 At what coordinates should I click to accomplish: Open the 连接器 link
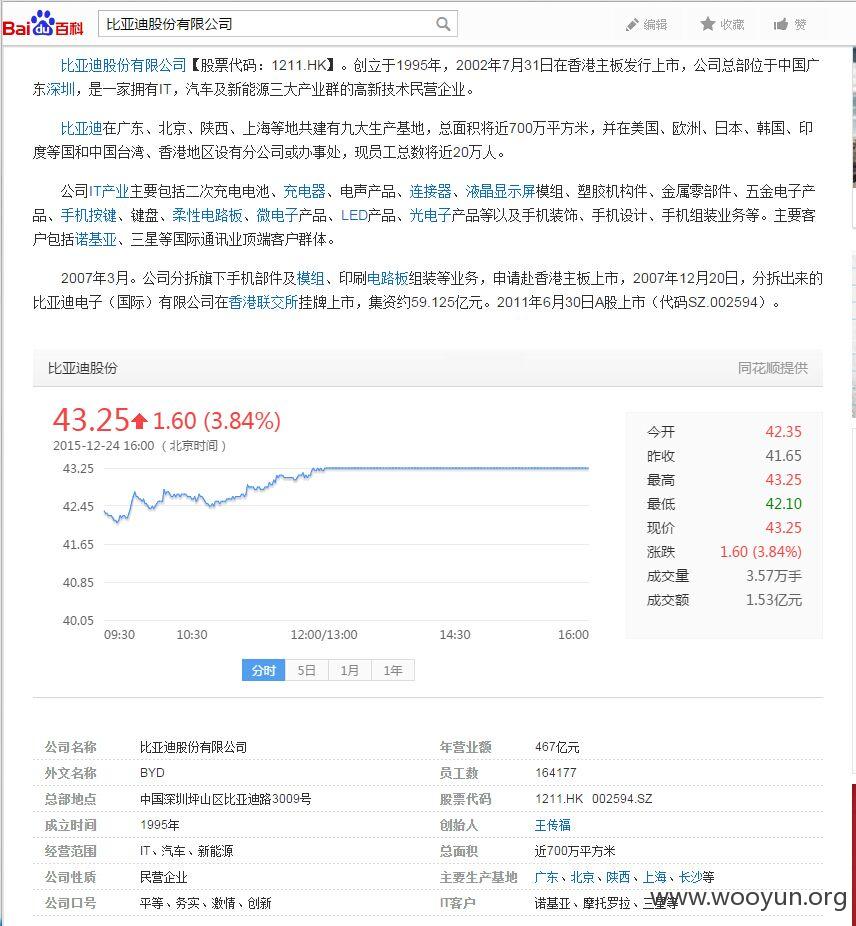[430, 191]
